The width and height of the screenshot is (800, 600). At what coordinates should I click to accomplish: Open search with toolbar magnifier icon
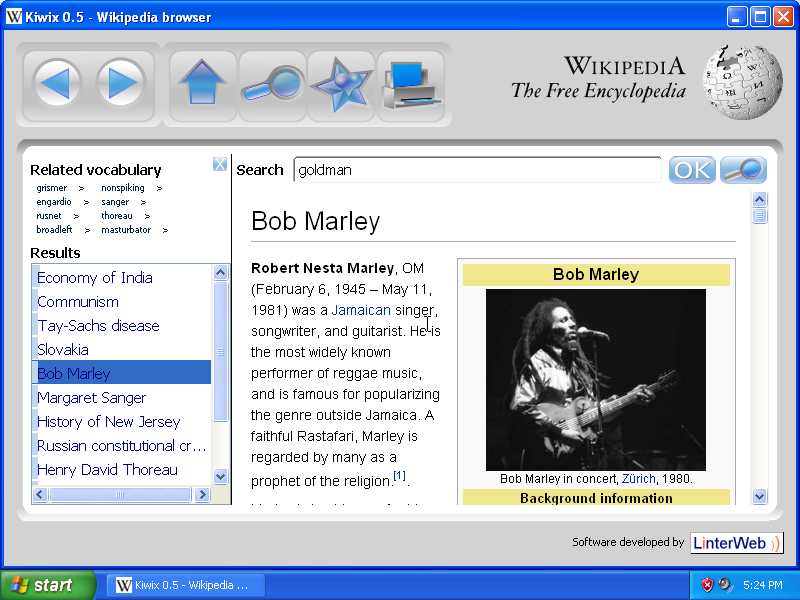coord(272,86)
